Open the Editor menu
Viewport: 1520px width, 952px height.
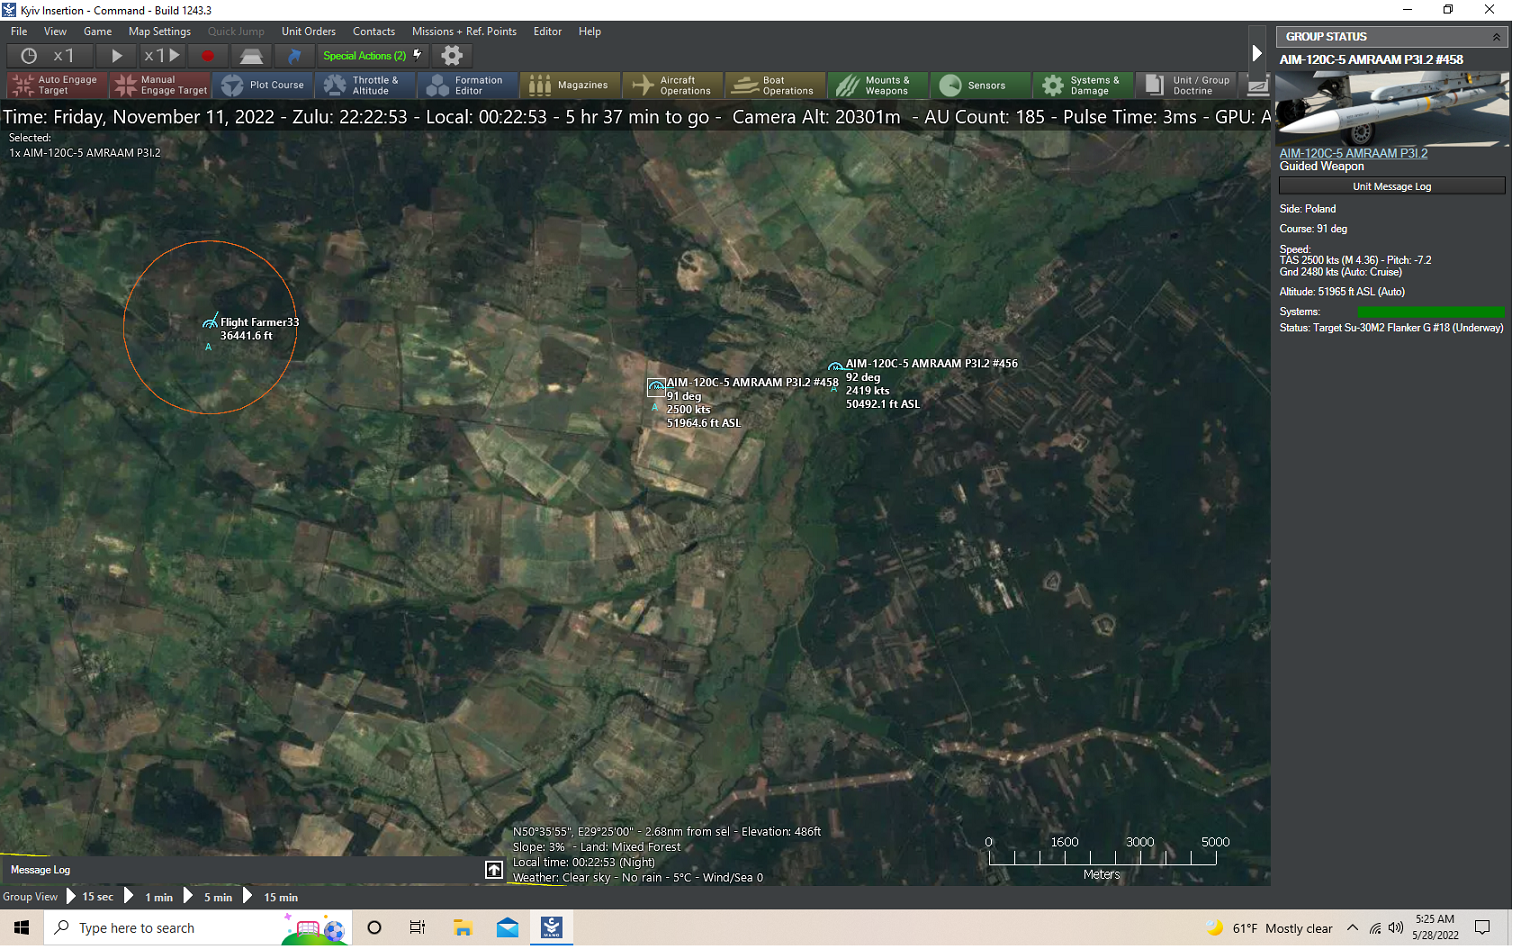pos(548,32)
